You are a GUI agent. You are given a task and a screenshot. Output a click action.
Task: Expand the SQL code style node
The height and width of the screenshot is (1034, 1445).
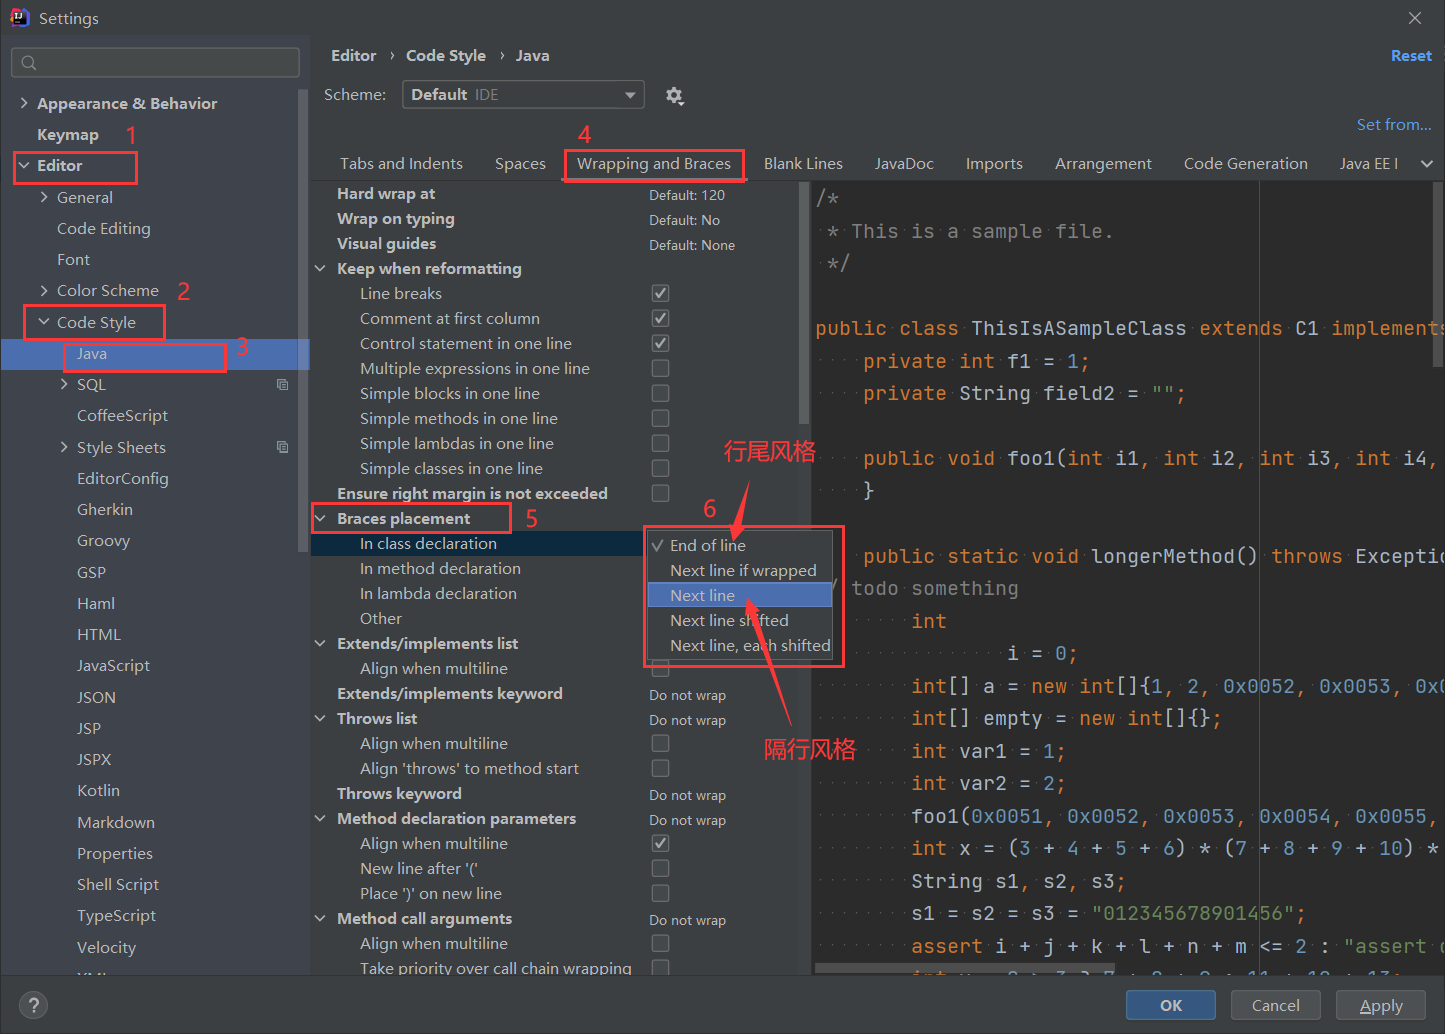(x=64, y=385)
